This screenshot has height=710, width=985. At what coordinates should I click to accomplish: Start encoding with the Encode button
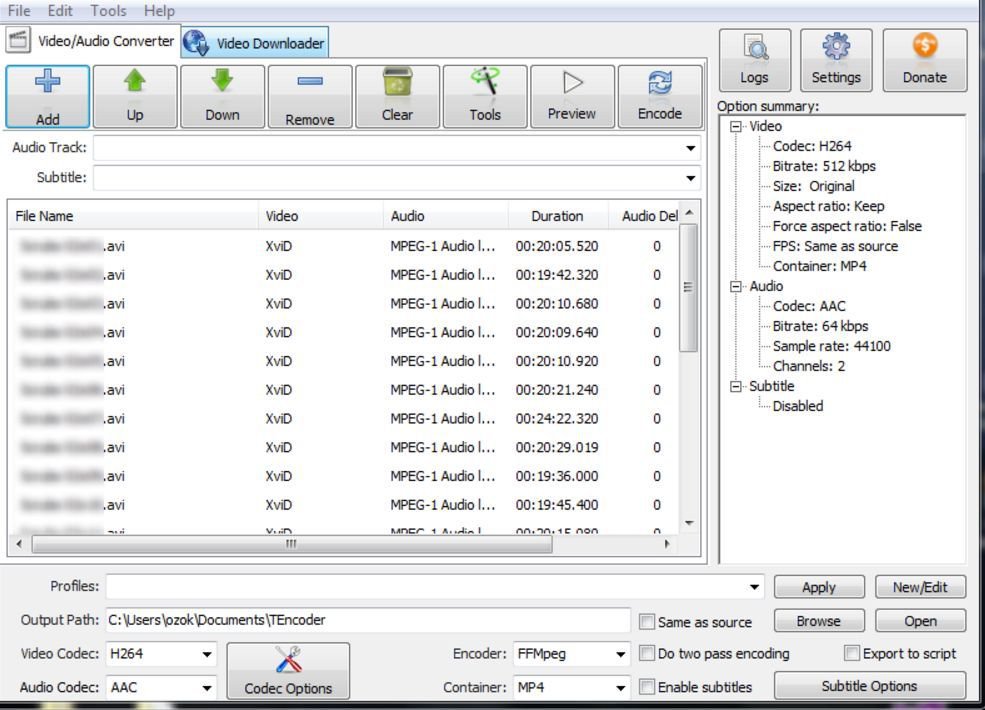point(660,95)
